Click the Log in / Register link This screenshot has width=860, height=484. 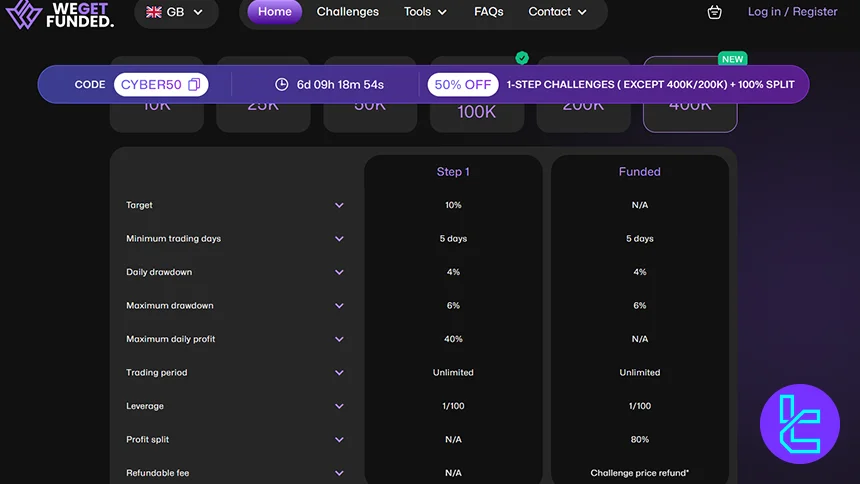792,12
